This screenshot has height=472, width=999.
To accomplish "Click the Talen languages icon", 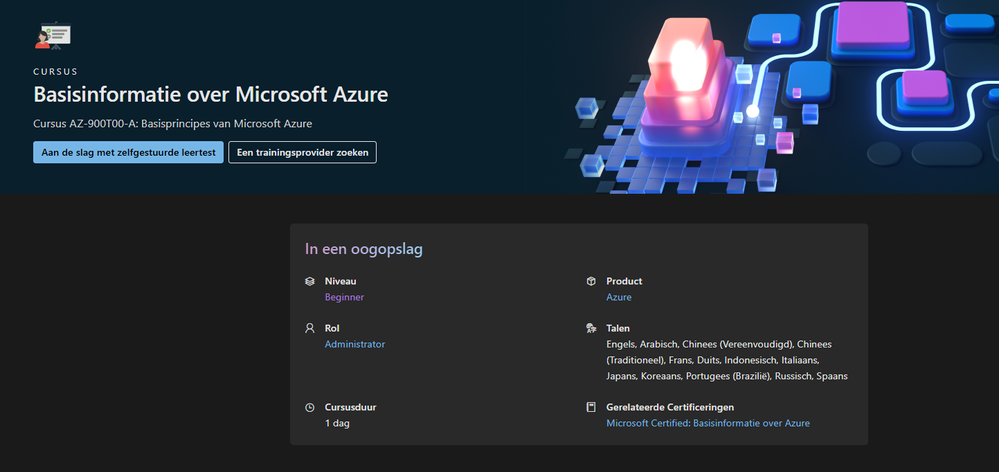I will [591, 329].
